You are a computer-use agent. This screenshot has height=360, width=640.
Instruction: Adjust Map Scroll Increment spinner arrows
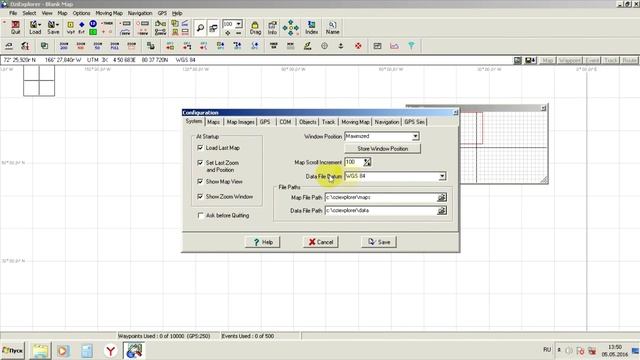[x=367, y=162]
